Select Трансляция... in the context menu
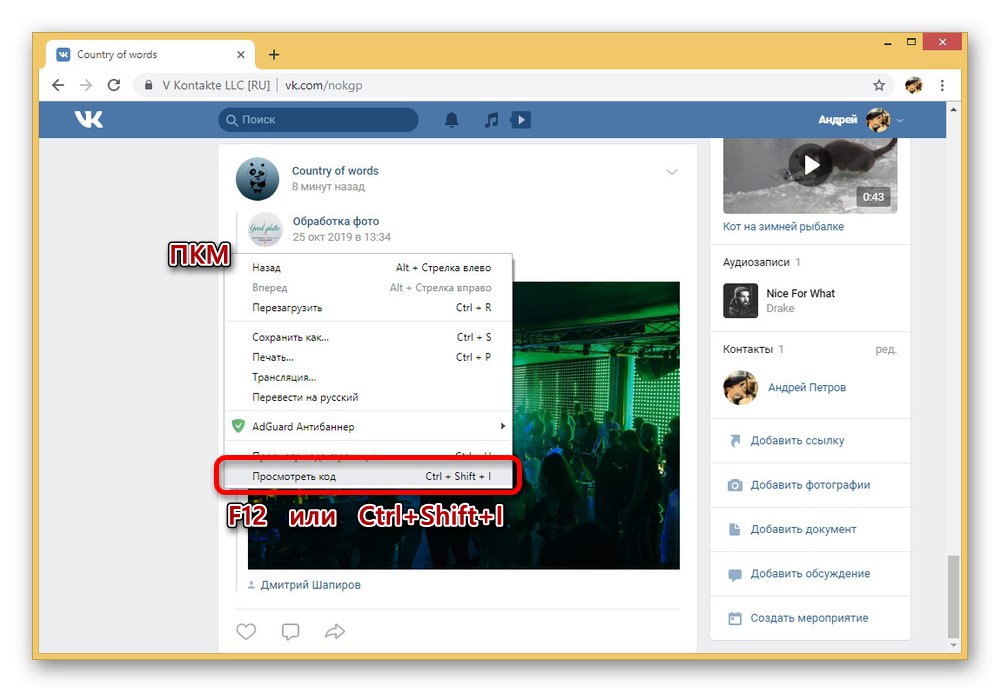The width and height of the screenshot is (1000, 692). click(x=369, y=377)
